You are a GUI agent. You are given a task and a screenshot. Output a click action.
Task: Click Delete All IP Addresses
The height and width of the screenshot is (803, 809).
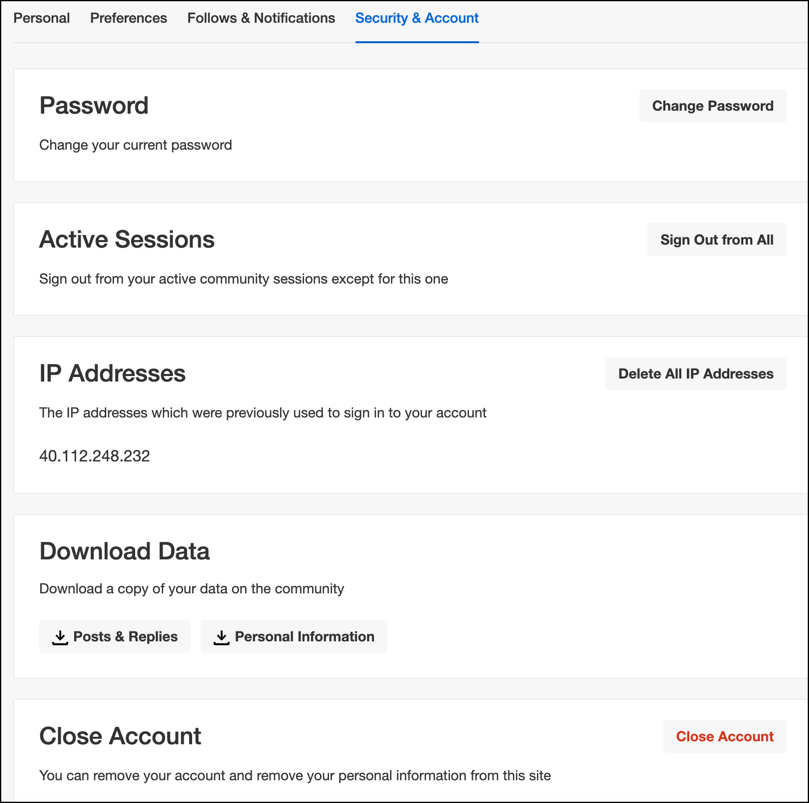pos(695,373)
